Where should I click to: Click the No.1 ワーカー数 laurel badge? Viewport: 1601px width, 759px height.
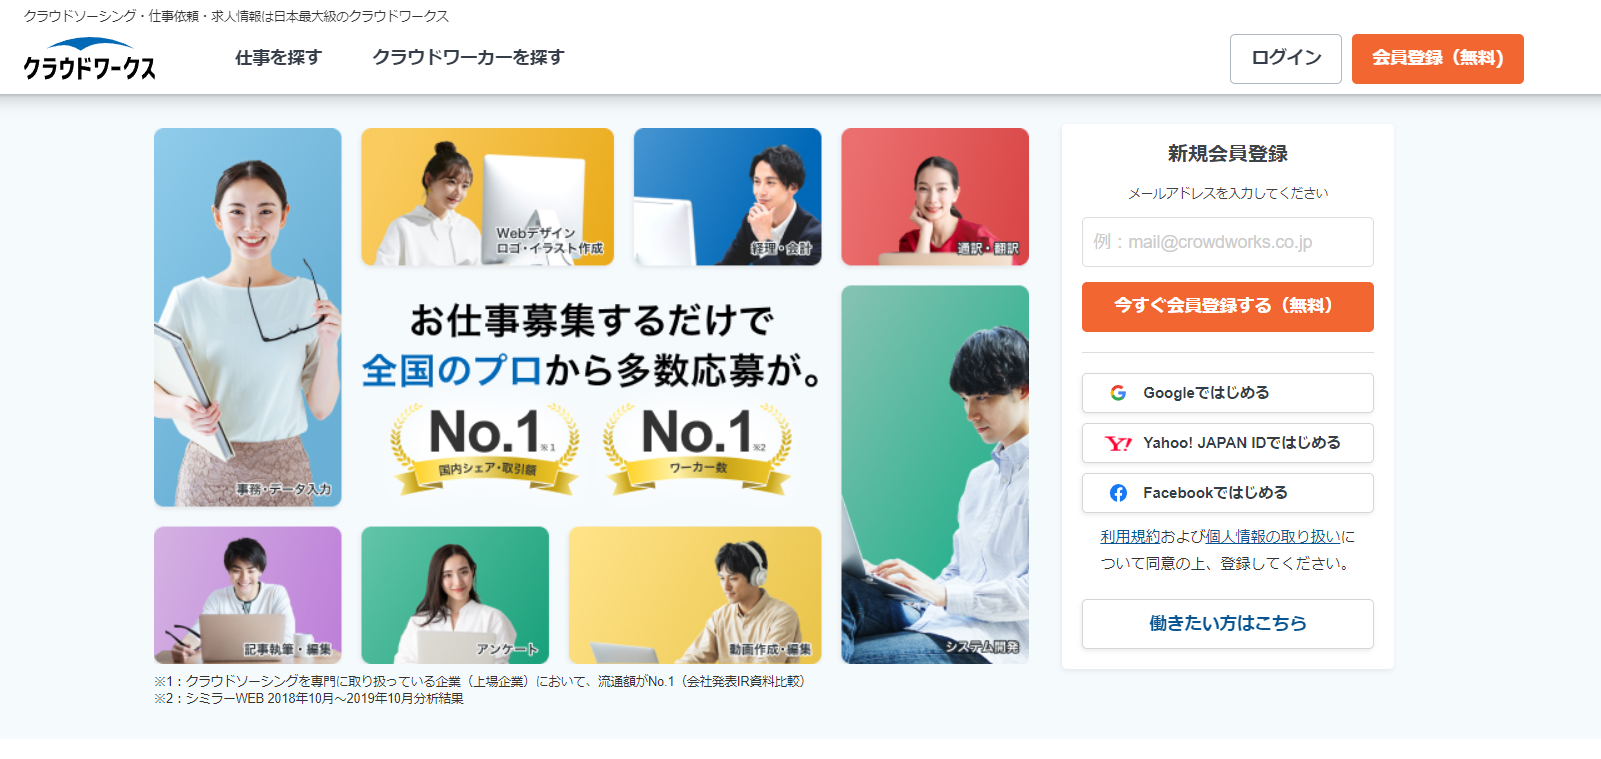click(698, 448)
